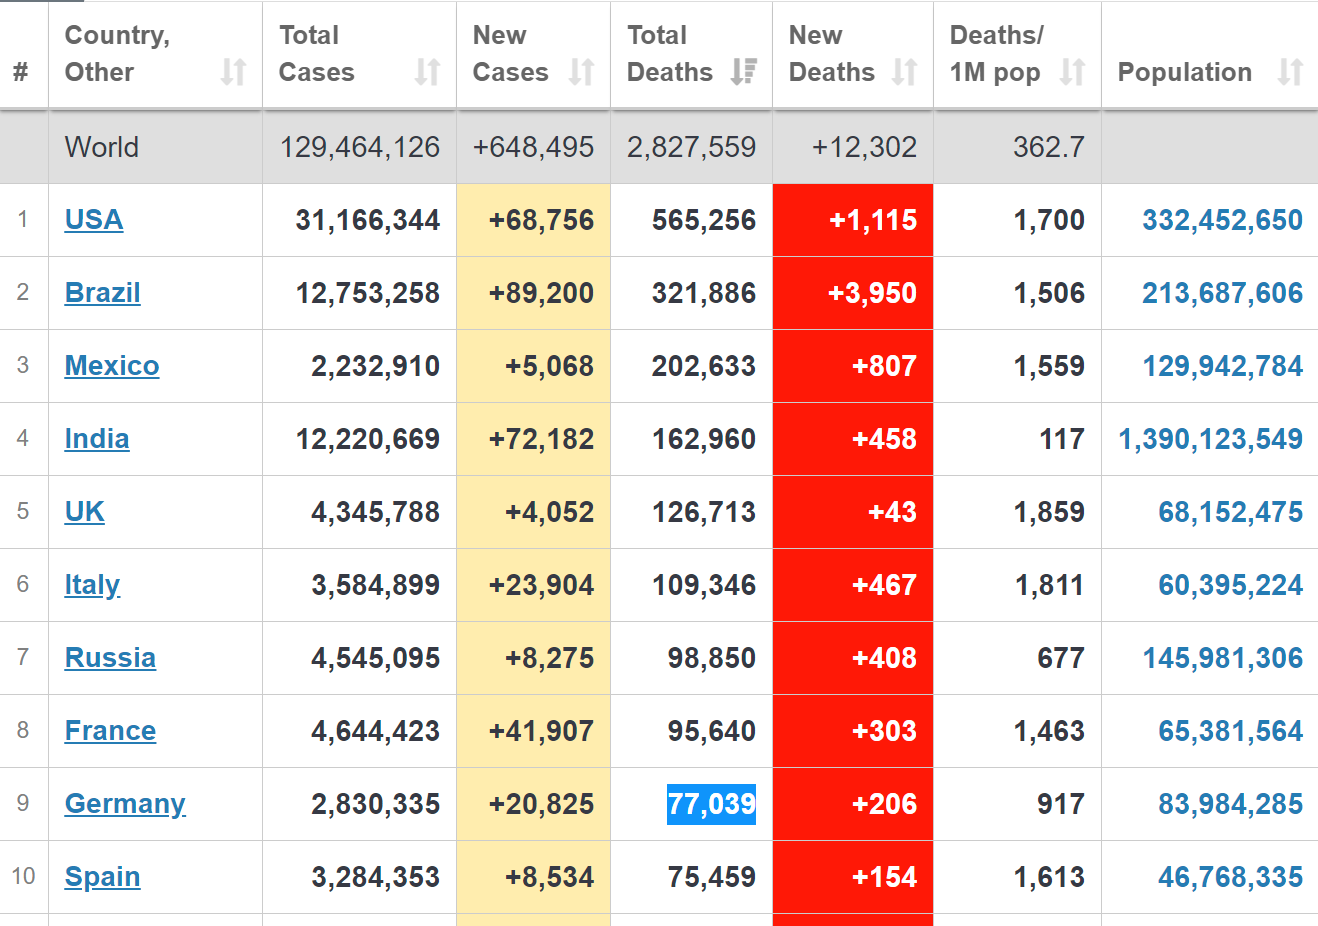Open Spain country link

coord(102,877)
